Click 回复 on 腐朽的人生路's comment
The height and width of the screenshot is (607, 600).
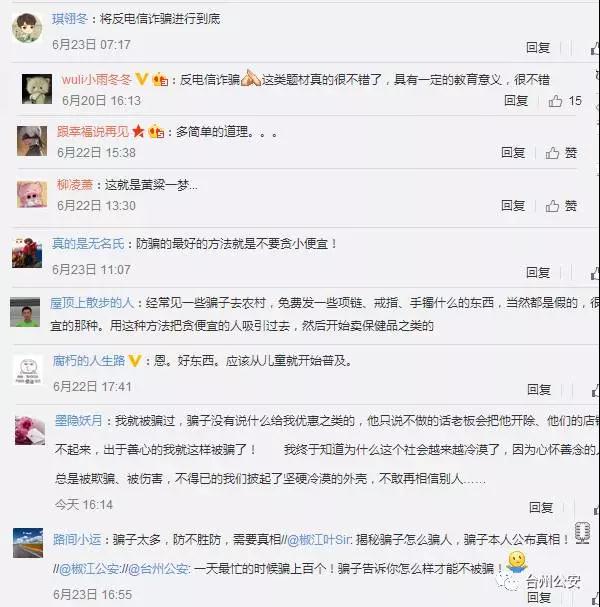539,390
